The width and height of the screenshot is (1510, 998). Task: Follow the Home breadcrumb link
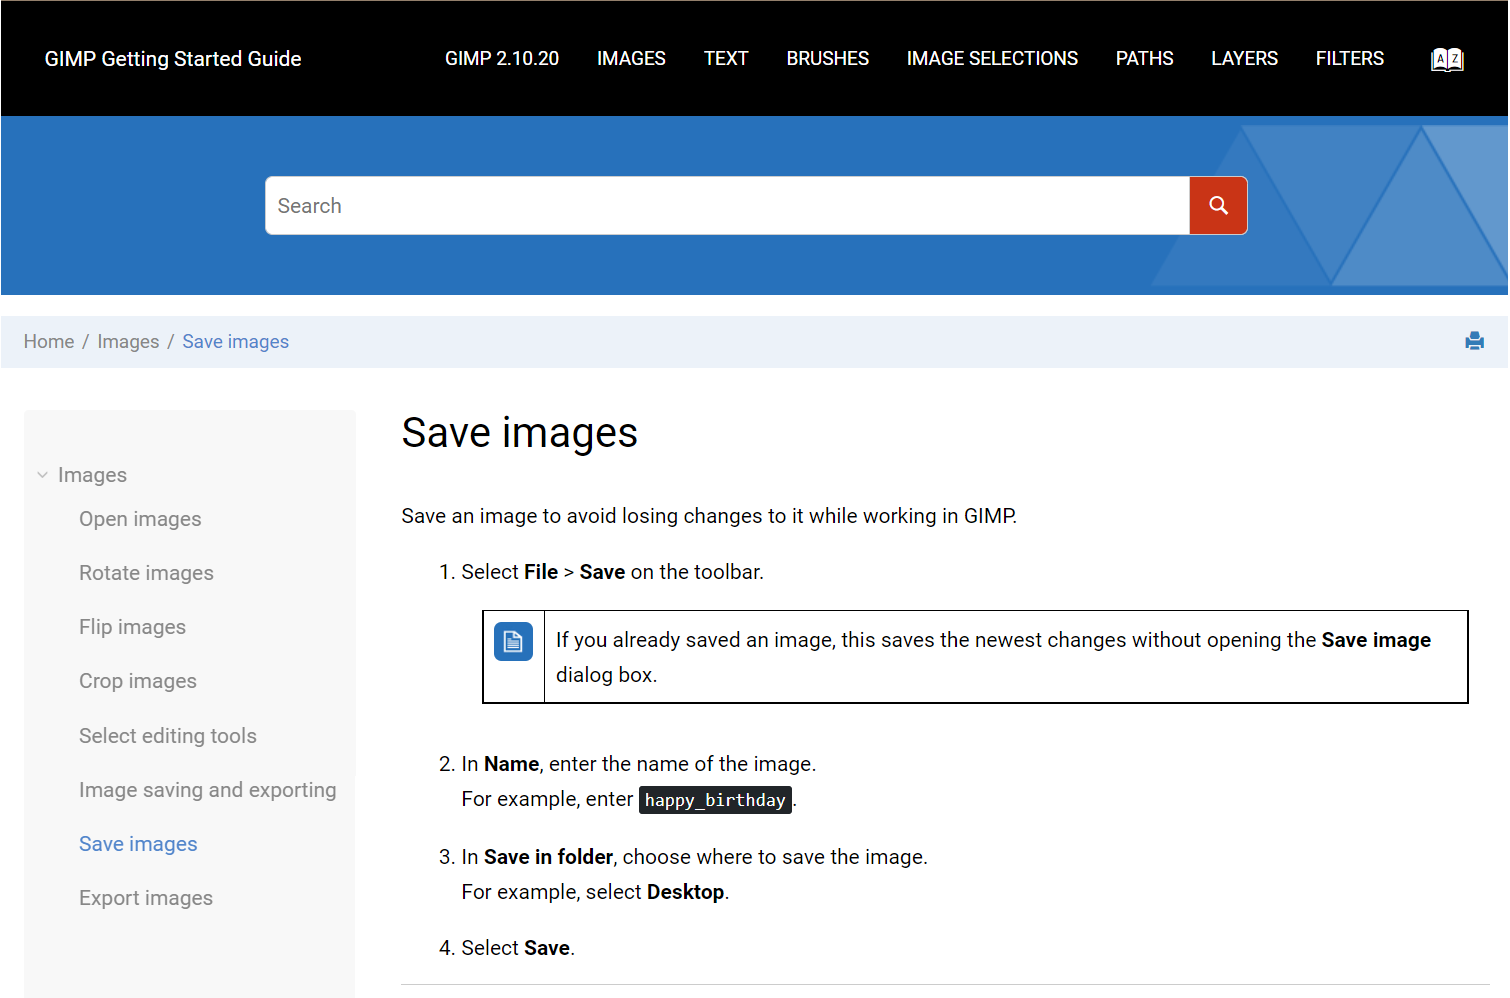point(49,342)
